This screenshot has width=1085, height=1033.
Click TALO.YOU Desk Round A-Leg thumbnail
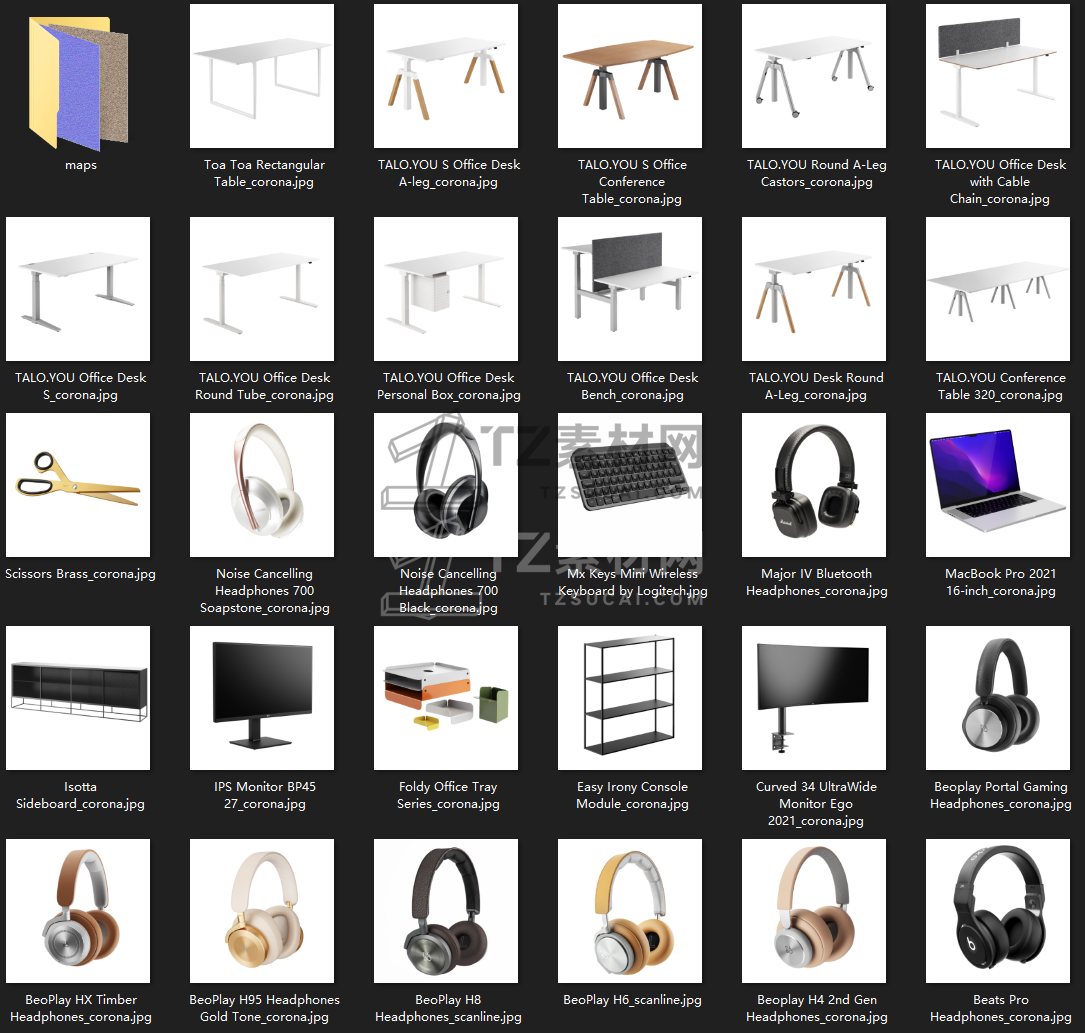814,289
